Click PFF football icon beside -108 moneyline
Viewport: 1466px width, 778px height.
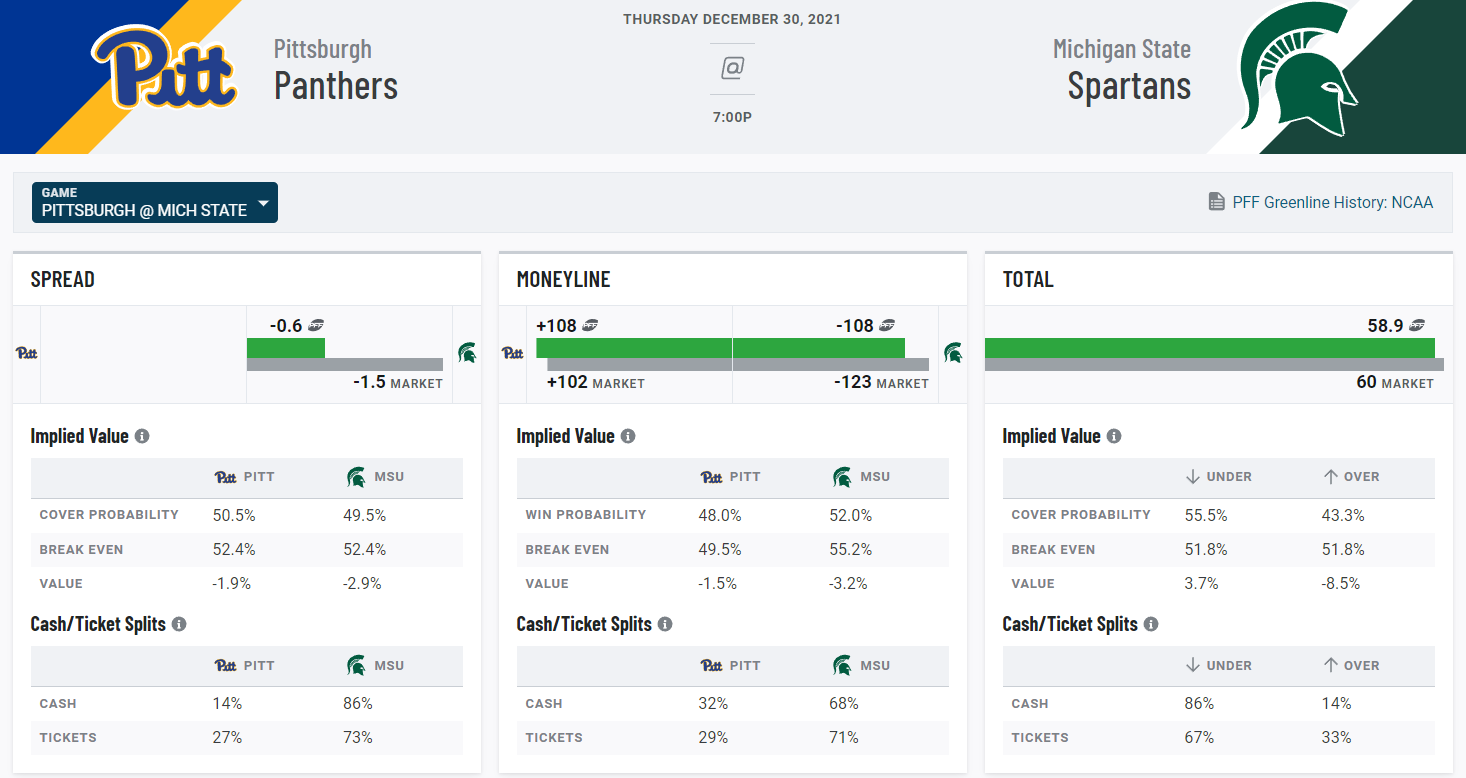[887, 326]
